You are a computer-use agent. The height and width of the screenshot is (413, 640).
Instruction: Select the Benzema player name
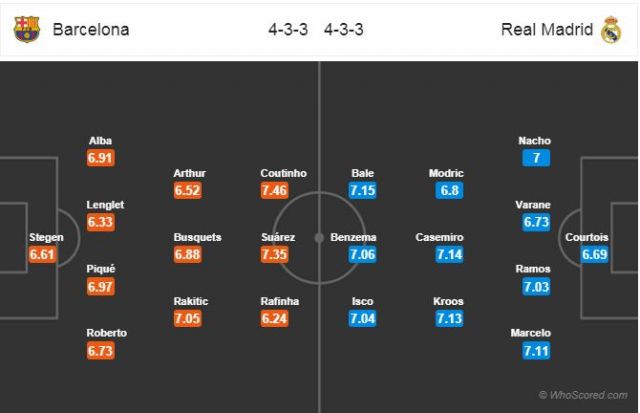pos(353,237)
